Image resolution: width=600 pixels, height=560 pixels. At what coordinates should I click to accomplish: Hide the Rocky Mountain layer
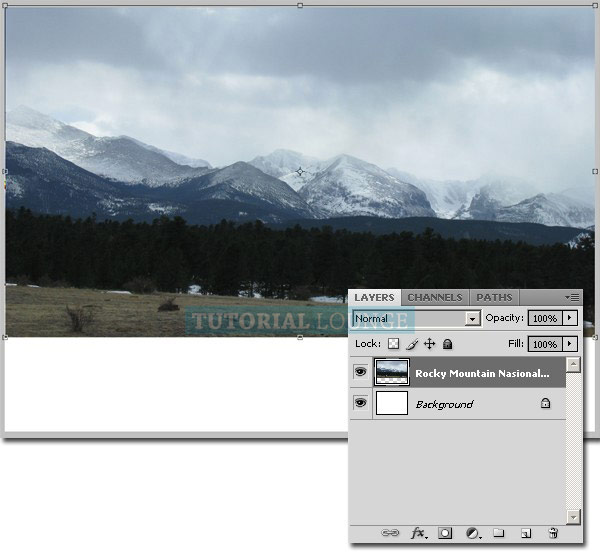tap(360, 373)
